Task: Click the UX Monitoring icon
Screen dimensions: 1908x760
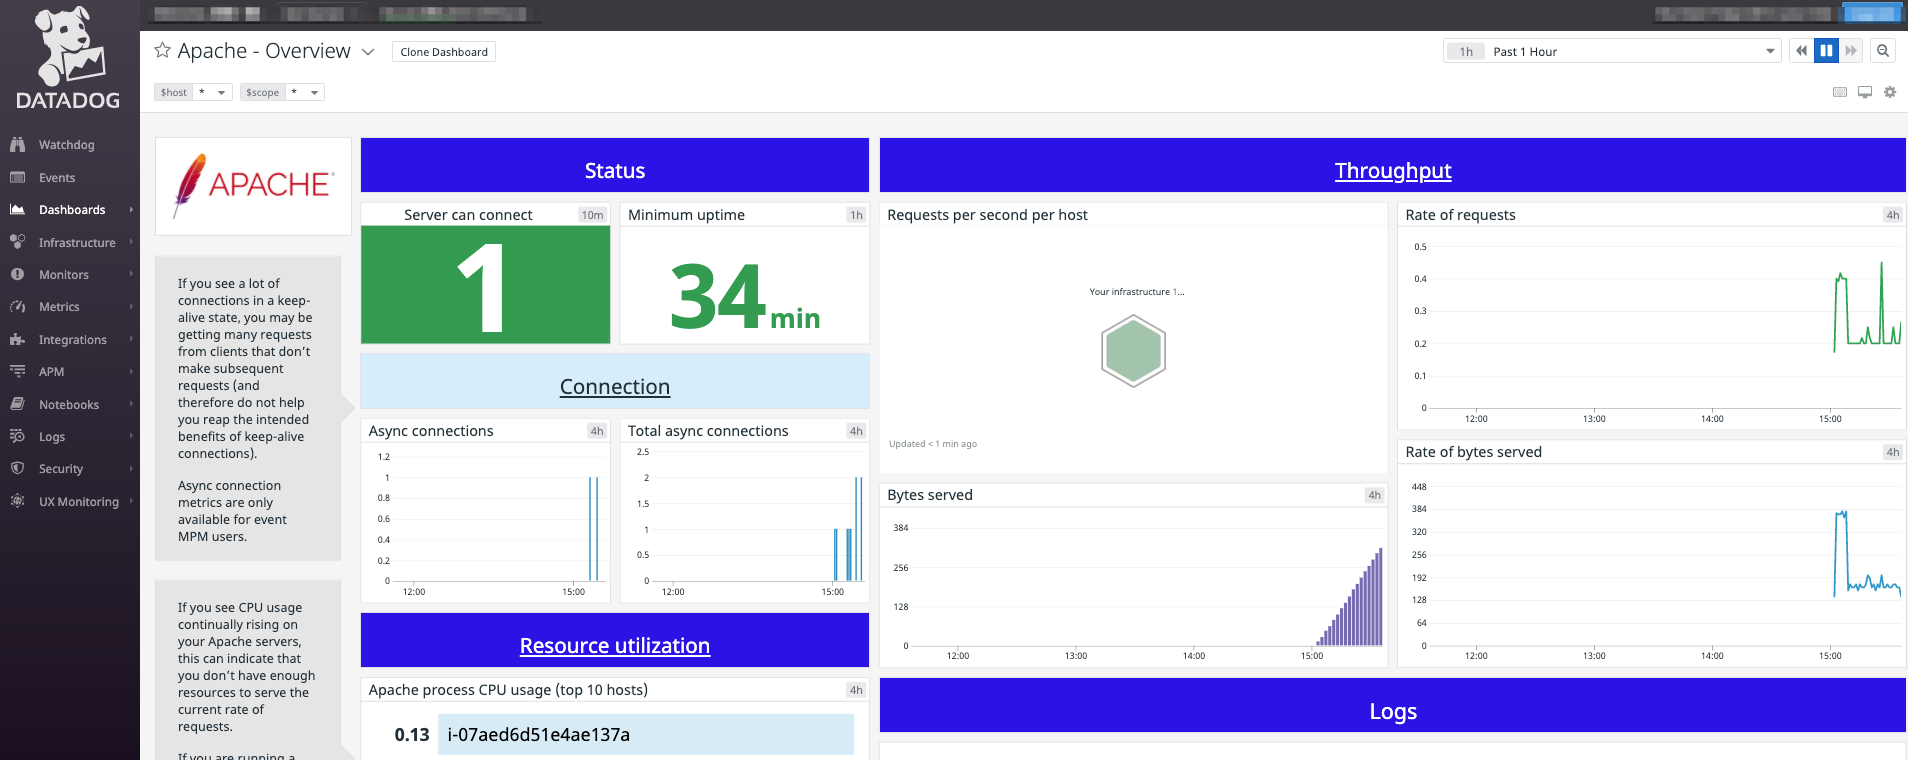Action: [x=17, y=501]
